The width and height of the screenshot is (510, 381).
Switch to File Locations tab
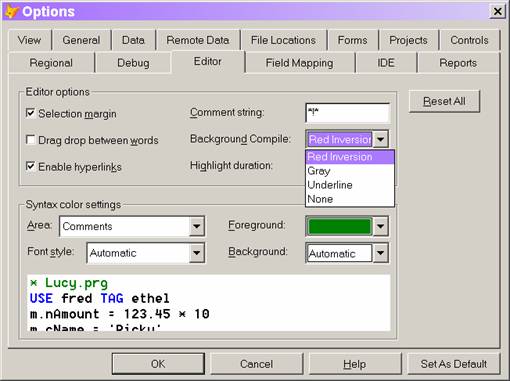point(283,40)
